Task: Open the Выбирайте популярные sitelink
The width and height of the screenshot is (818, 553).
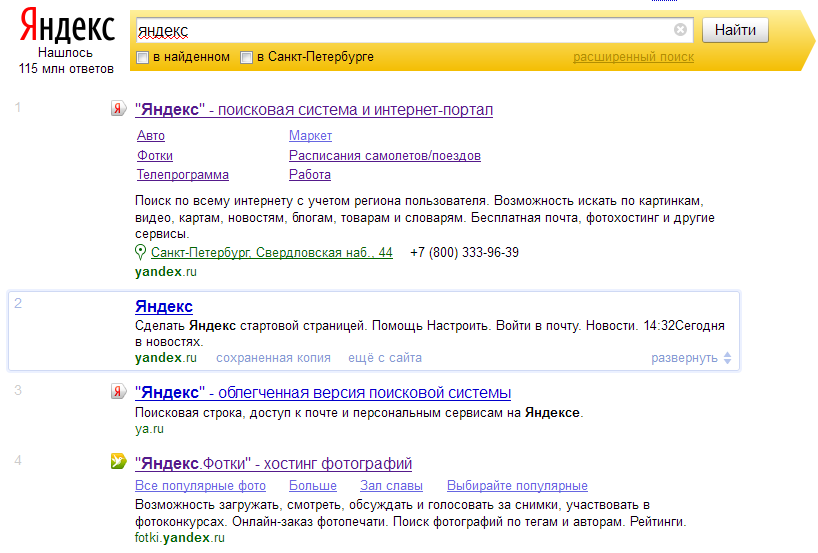Action: click(x=517, y=486)
